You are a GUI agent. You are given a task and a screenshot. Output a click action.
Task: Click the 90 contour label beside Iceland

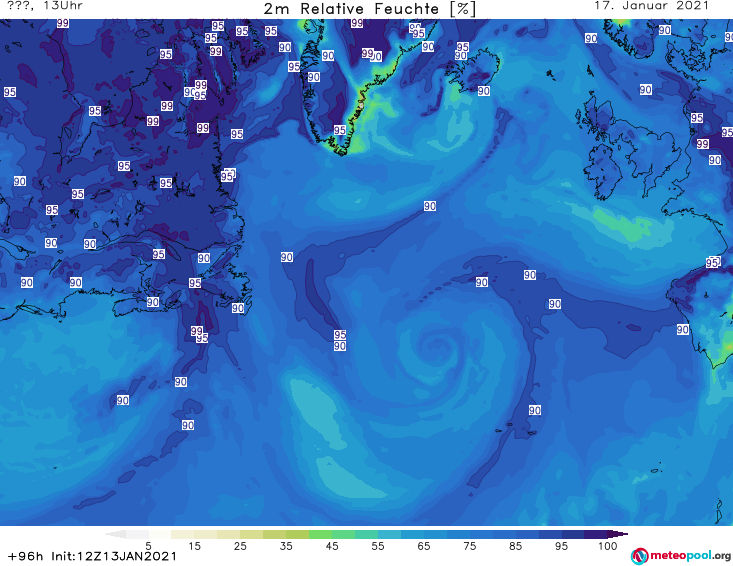484,91
